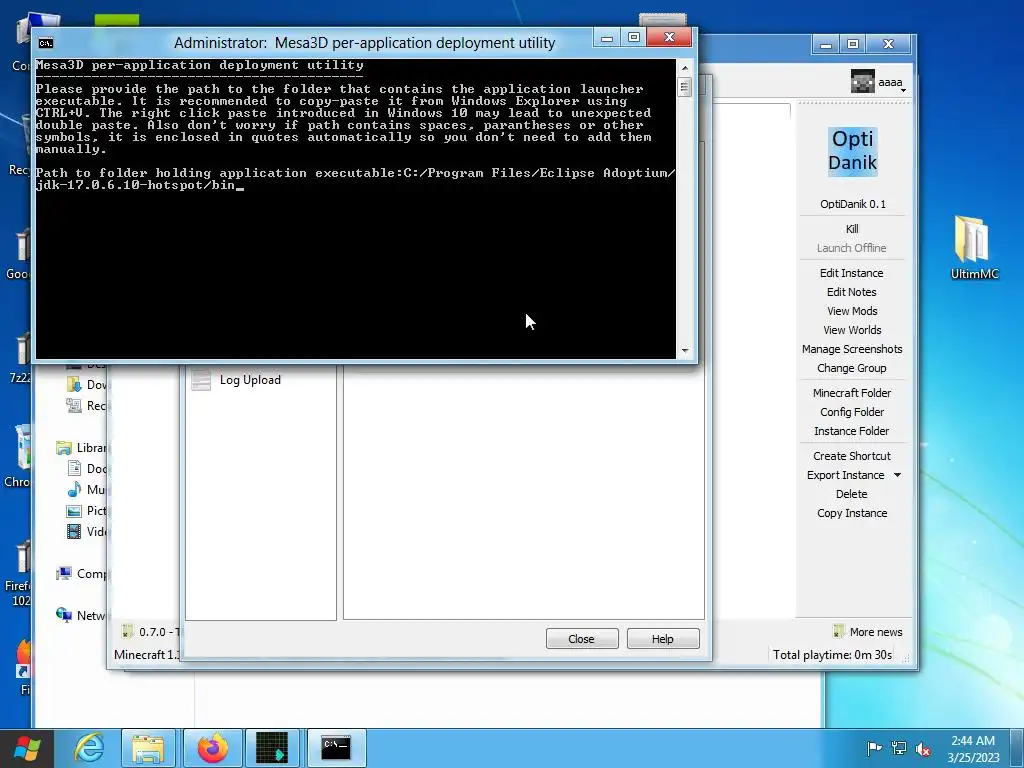Click the Action Center flag tray icon
The height and width of the screenshot is (768, 1024).
coord(874,748)
